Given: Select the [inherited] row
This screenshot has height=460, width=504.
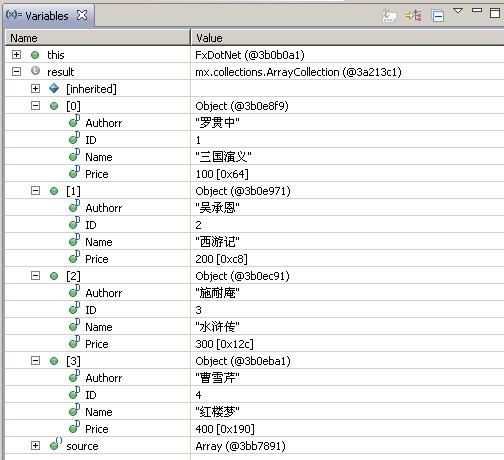Looking at the screenshot, I should click(254, 89).
